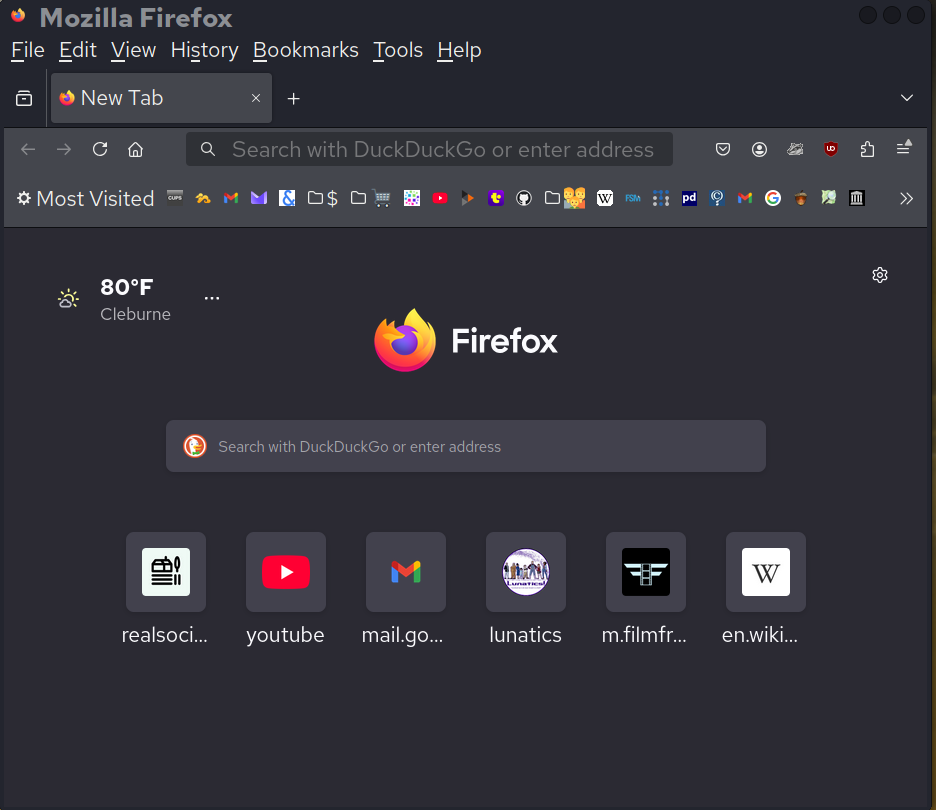The height and width of the screenshot is (810, 936).
Task: Open the Google bookmark icon
Action: point(772,198)
